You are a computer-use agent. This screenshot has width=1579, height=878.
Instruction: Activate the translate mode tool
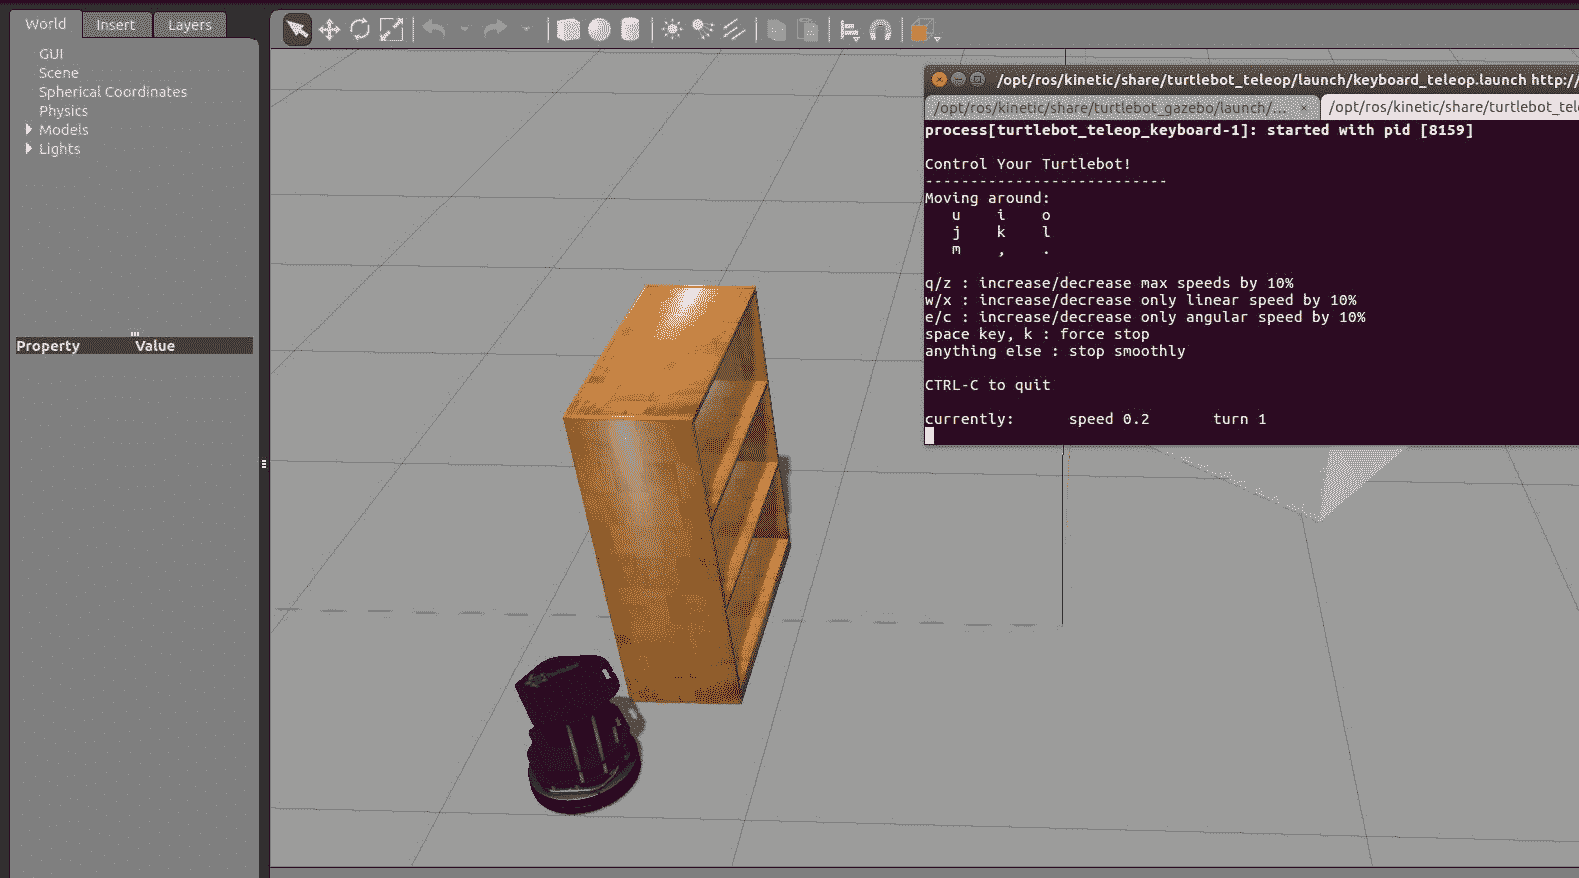(329, 30)
